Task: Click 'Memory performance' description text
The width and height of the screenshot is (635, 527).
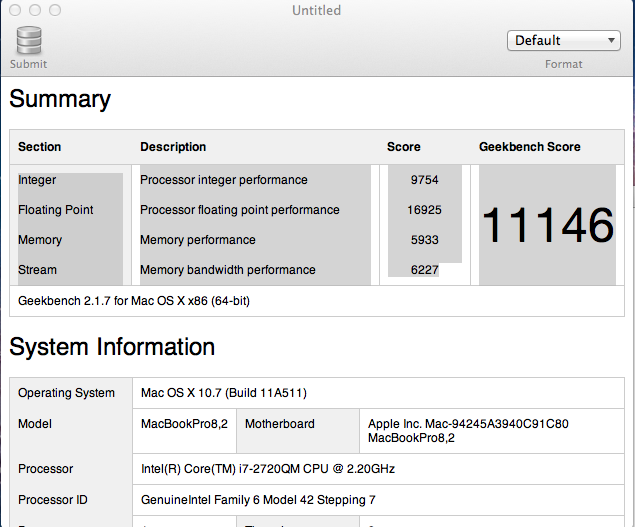Action: [x=198, y=240]
